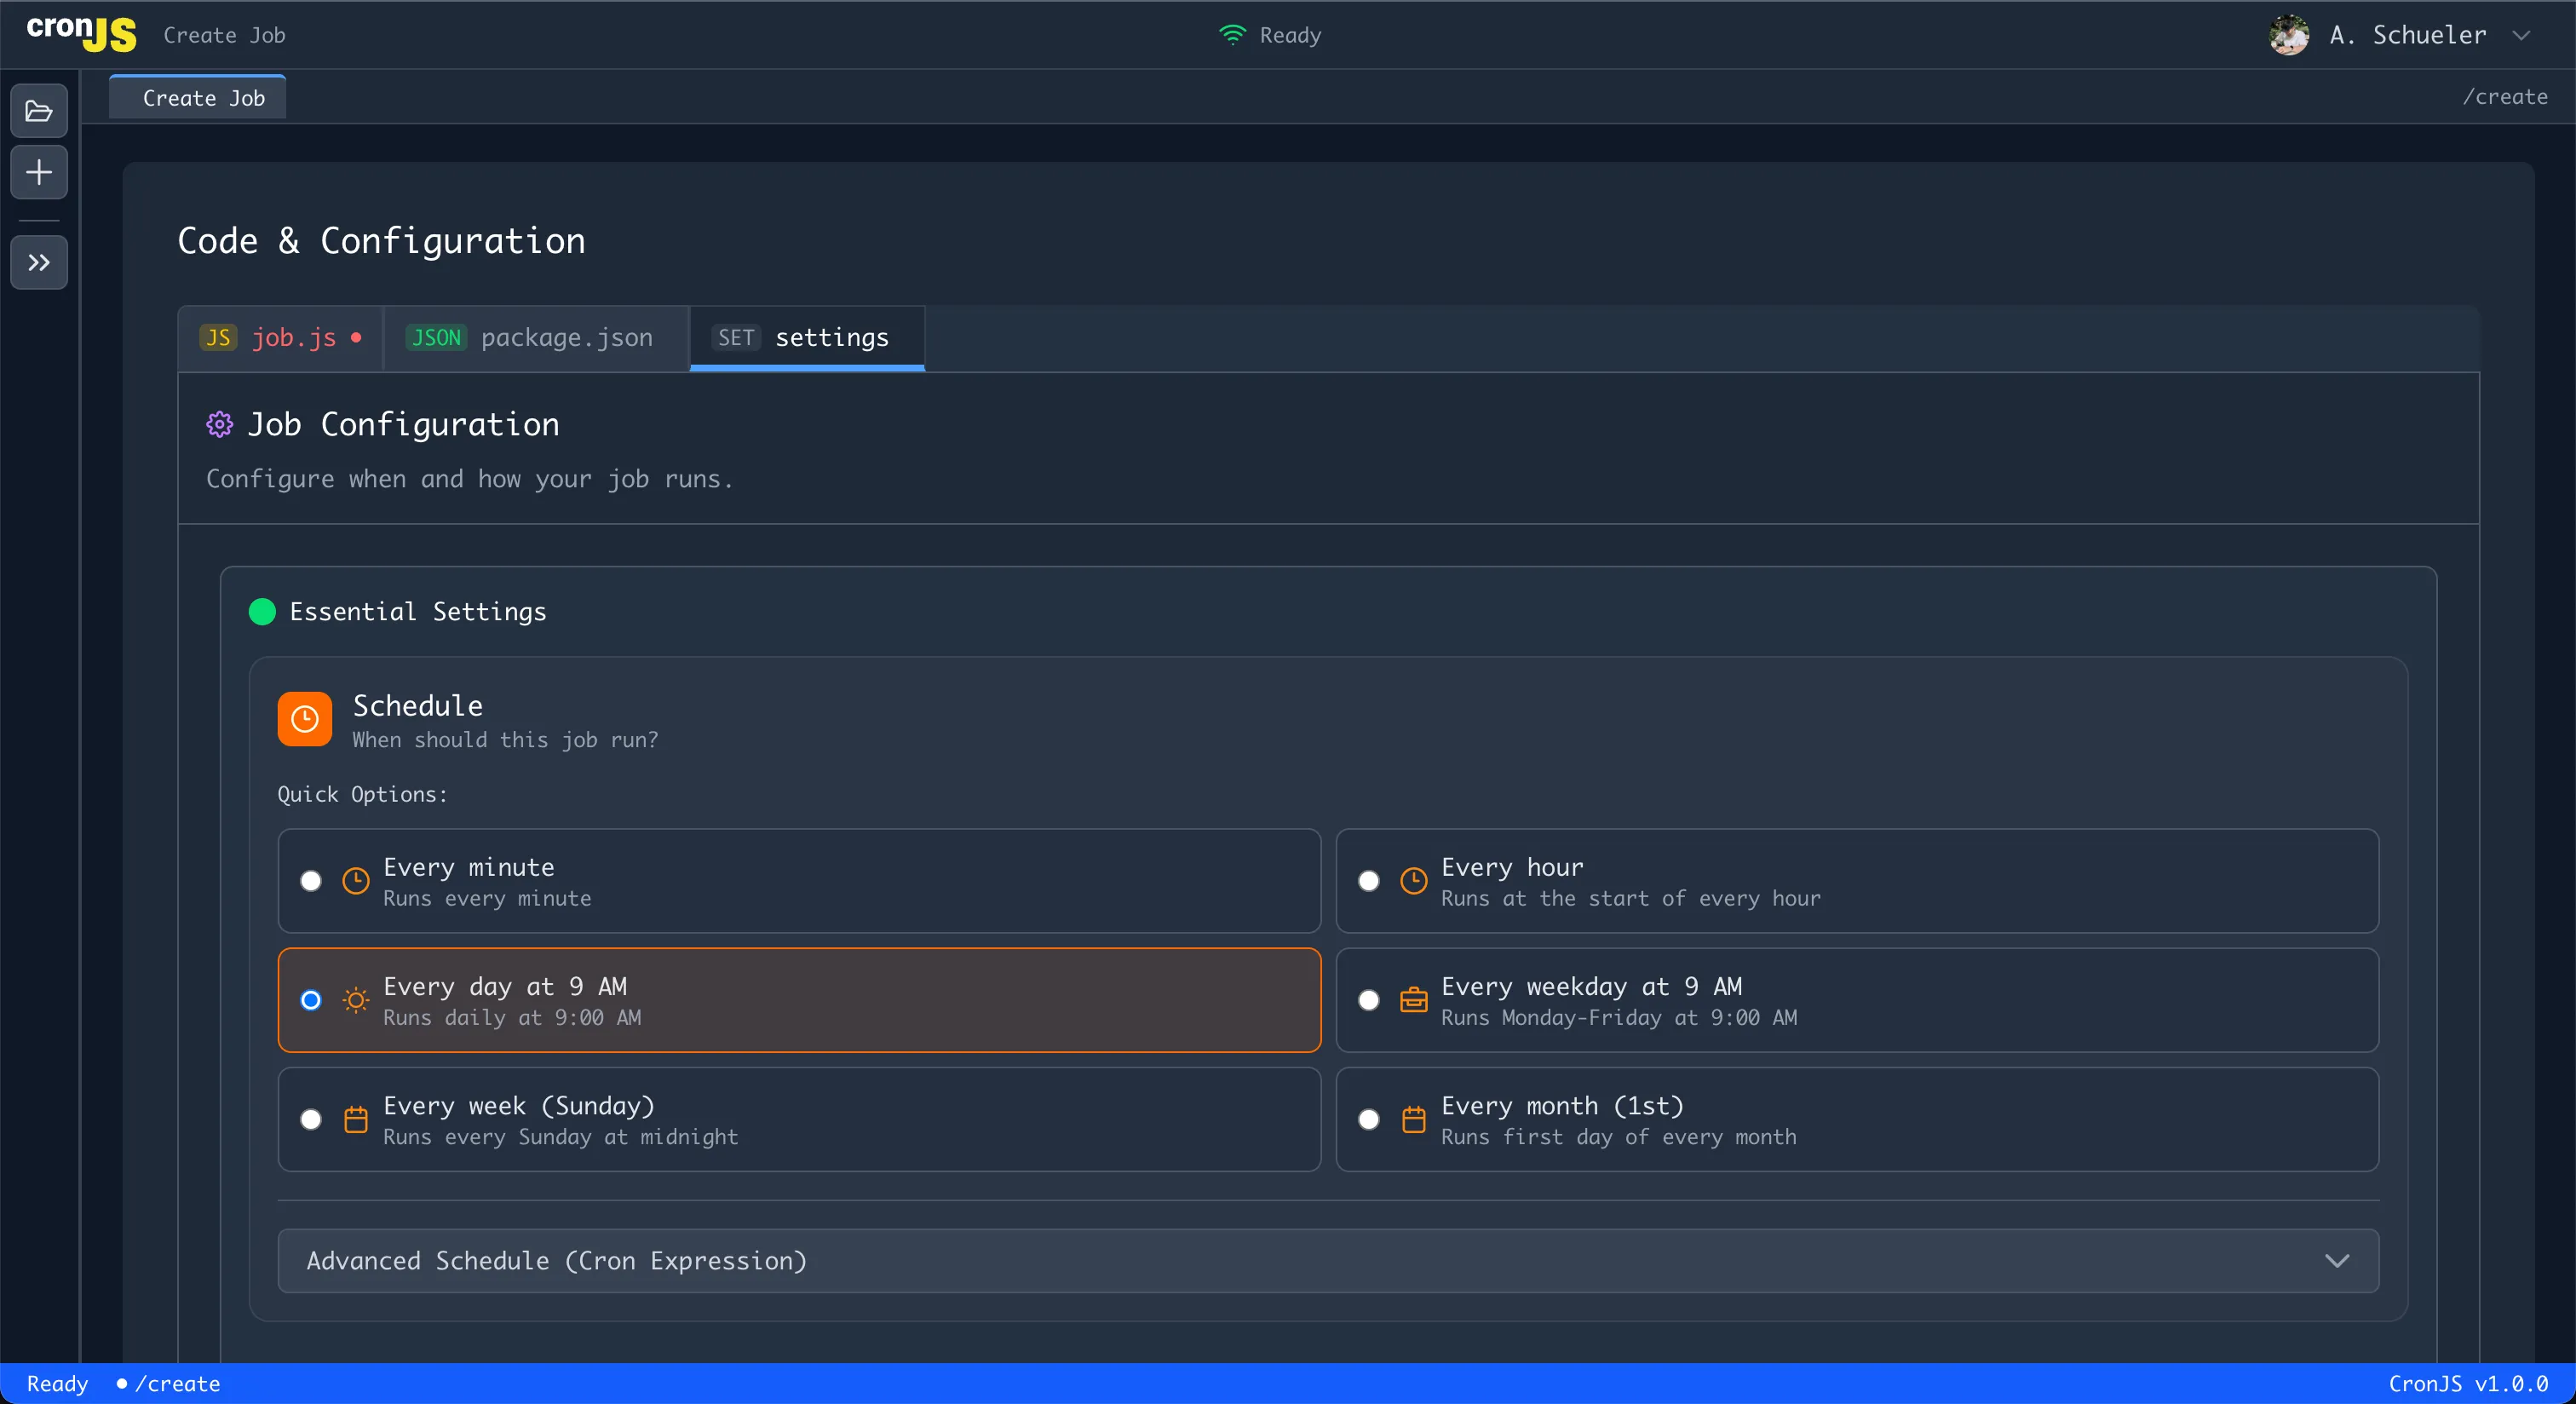Expand the sidebar with the double-chevron icon
This screenshot has width=2576, height=1404.
[x=38, y=262]
